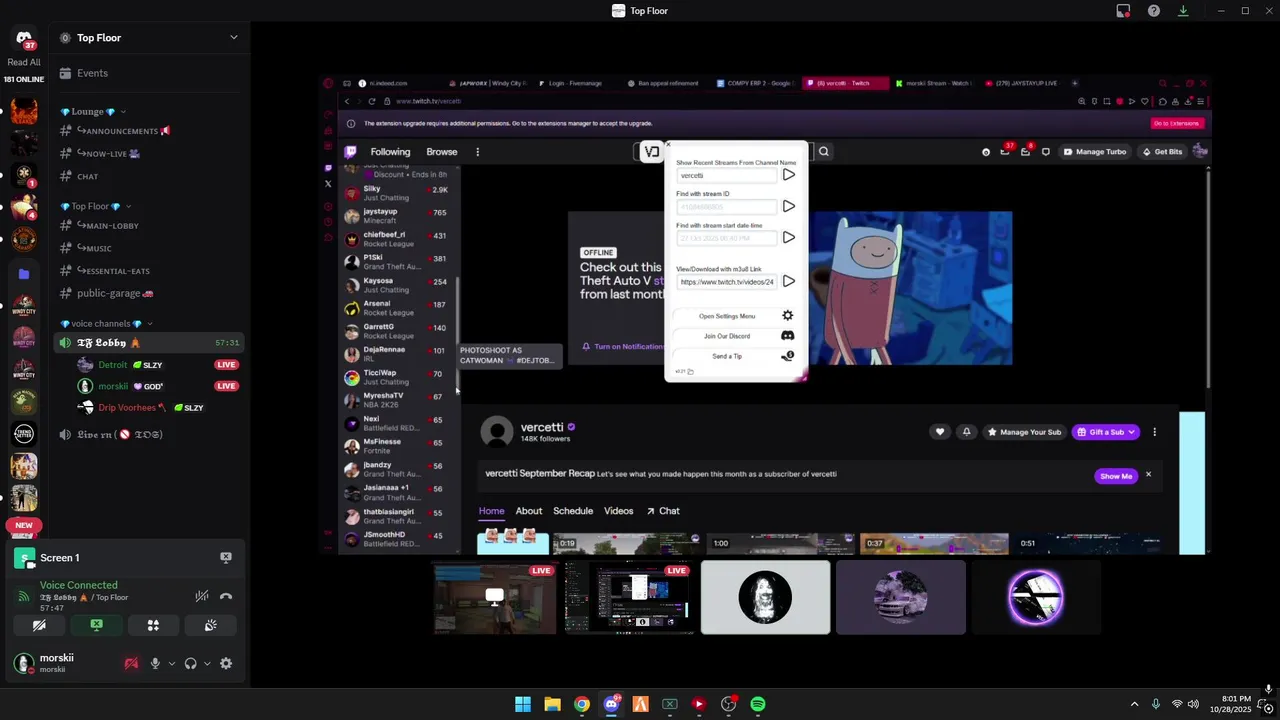1280x720 pixels.
Task: Open the Events calendar entry
Action: [x=150, y=73]
